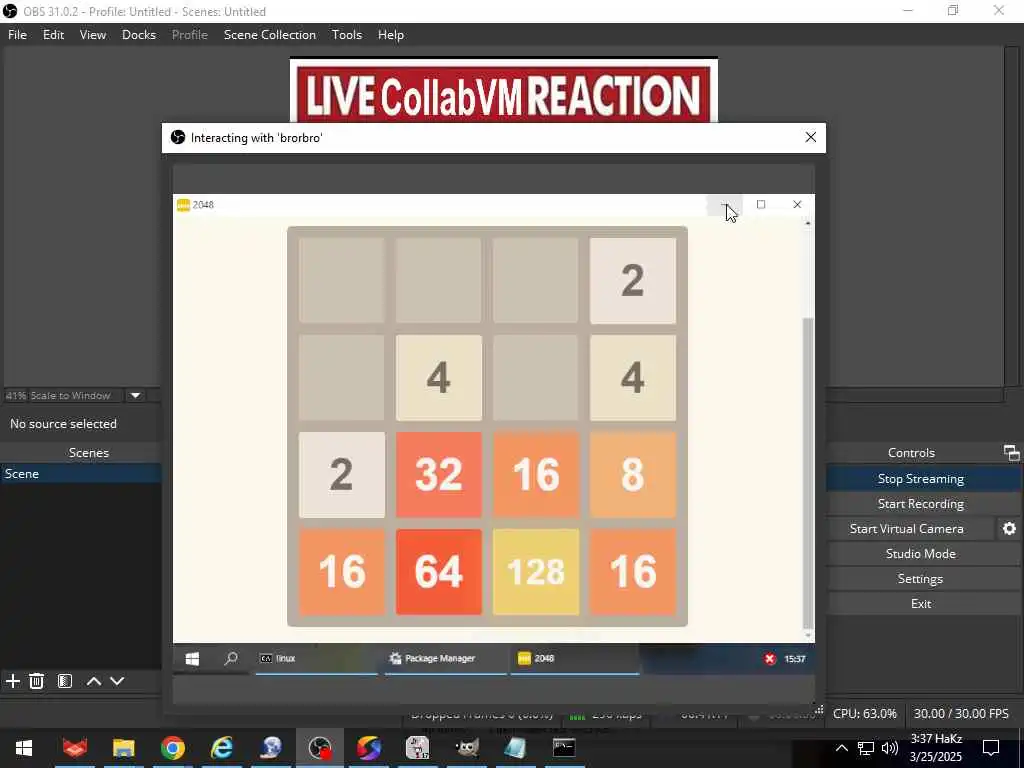Click the 15:37 clock in the VM taskbar

794,659
